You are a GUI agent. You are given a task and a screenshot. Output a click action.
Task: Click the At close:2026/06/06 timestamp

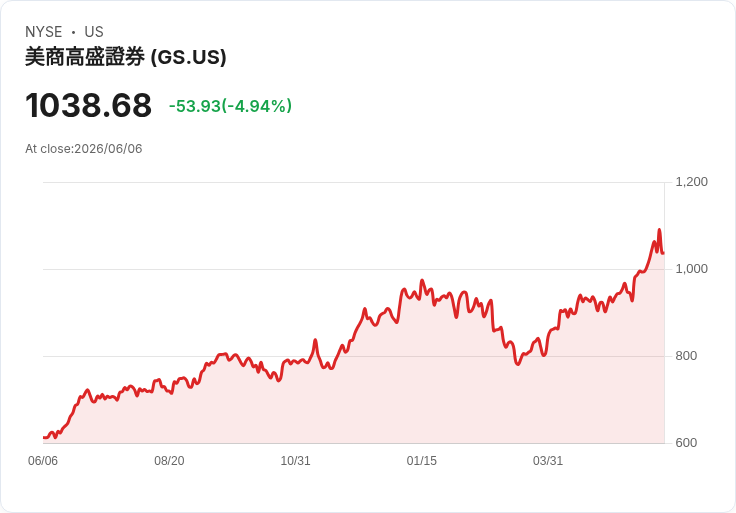click(x=84, y=149)
